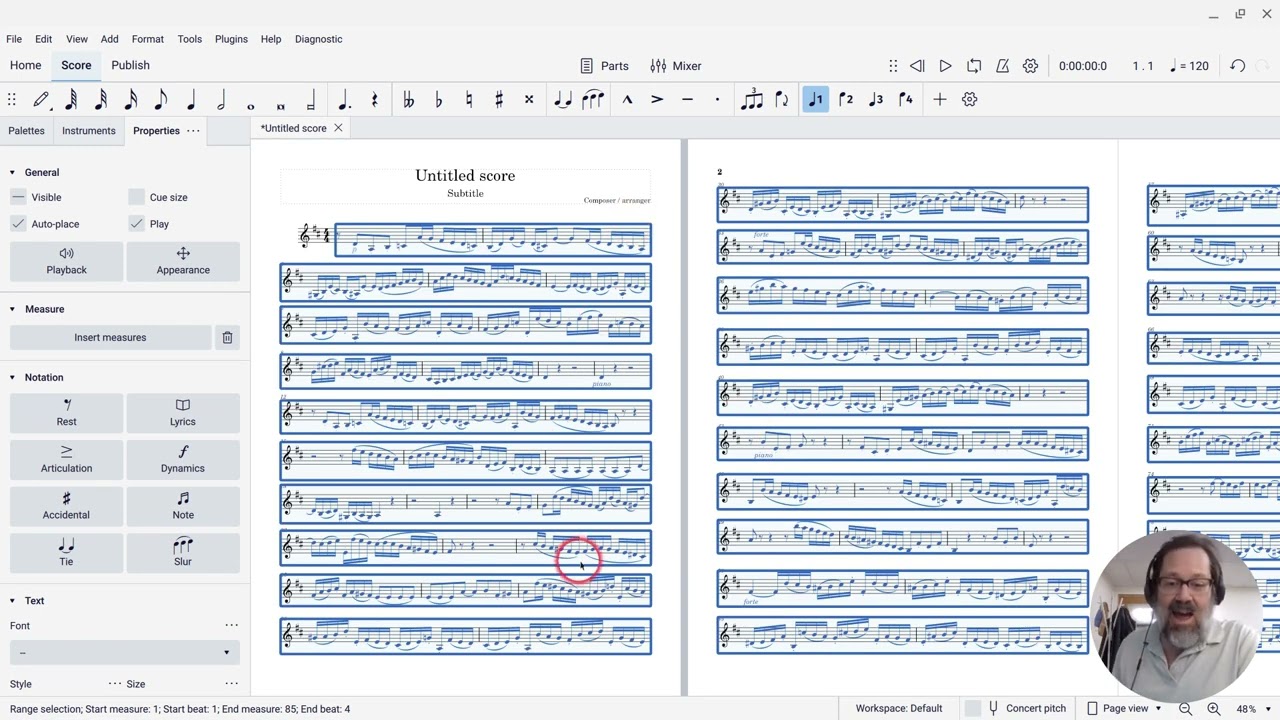Open Lyrics notation settings

[x=183, y=411]
